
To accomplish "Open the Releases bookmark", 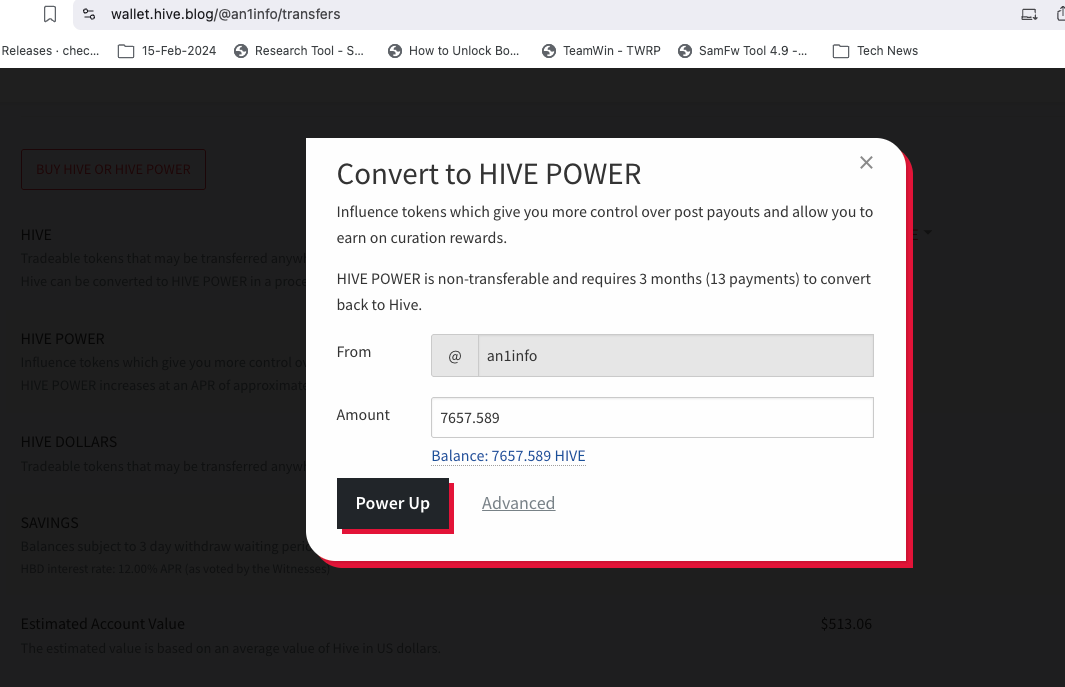I will [50, 51].
